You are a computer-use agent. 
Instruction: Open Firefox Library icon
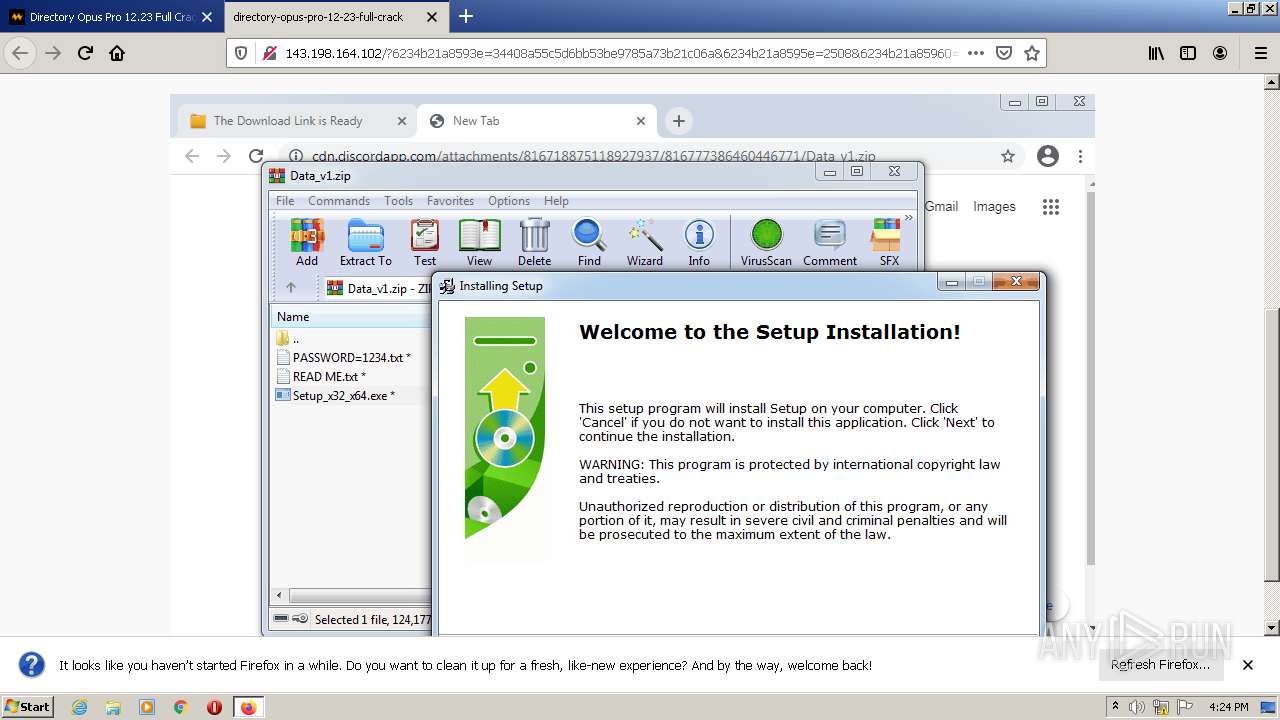1156,53
